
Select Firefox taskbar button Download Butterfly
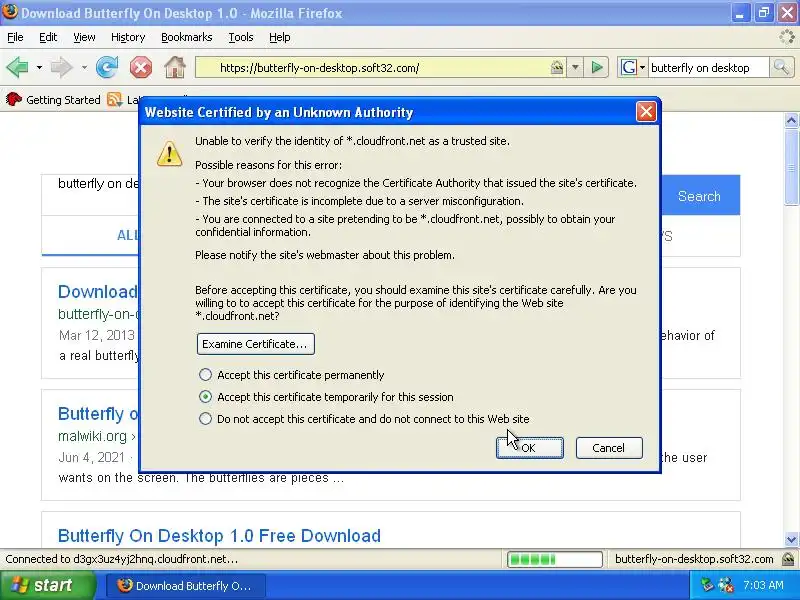186,586
